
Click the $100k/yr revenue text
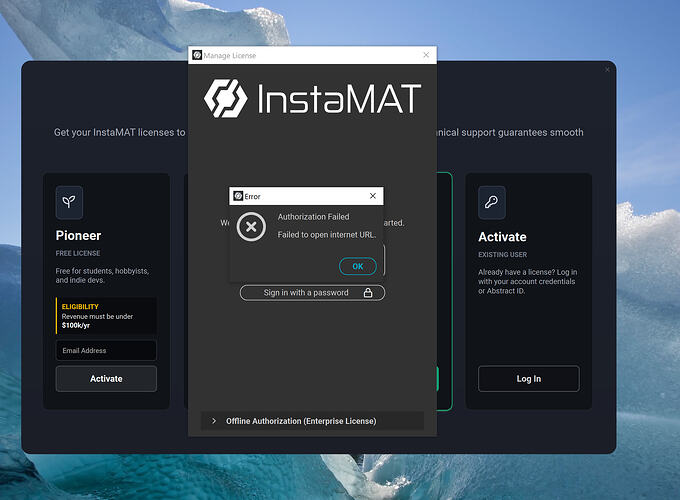[76, 326]
